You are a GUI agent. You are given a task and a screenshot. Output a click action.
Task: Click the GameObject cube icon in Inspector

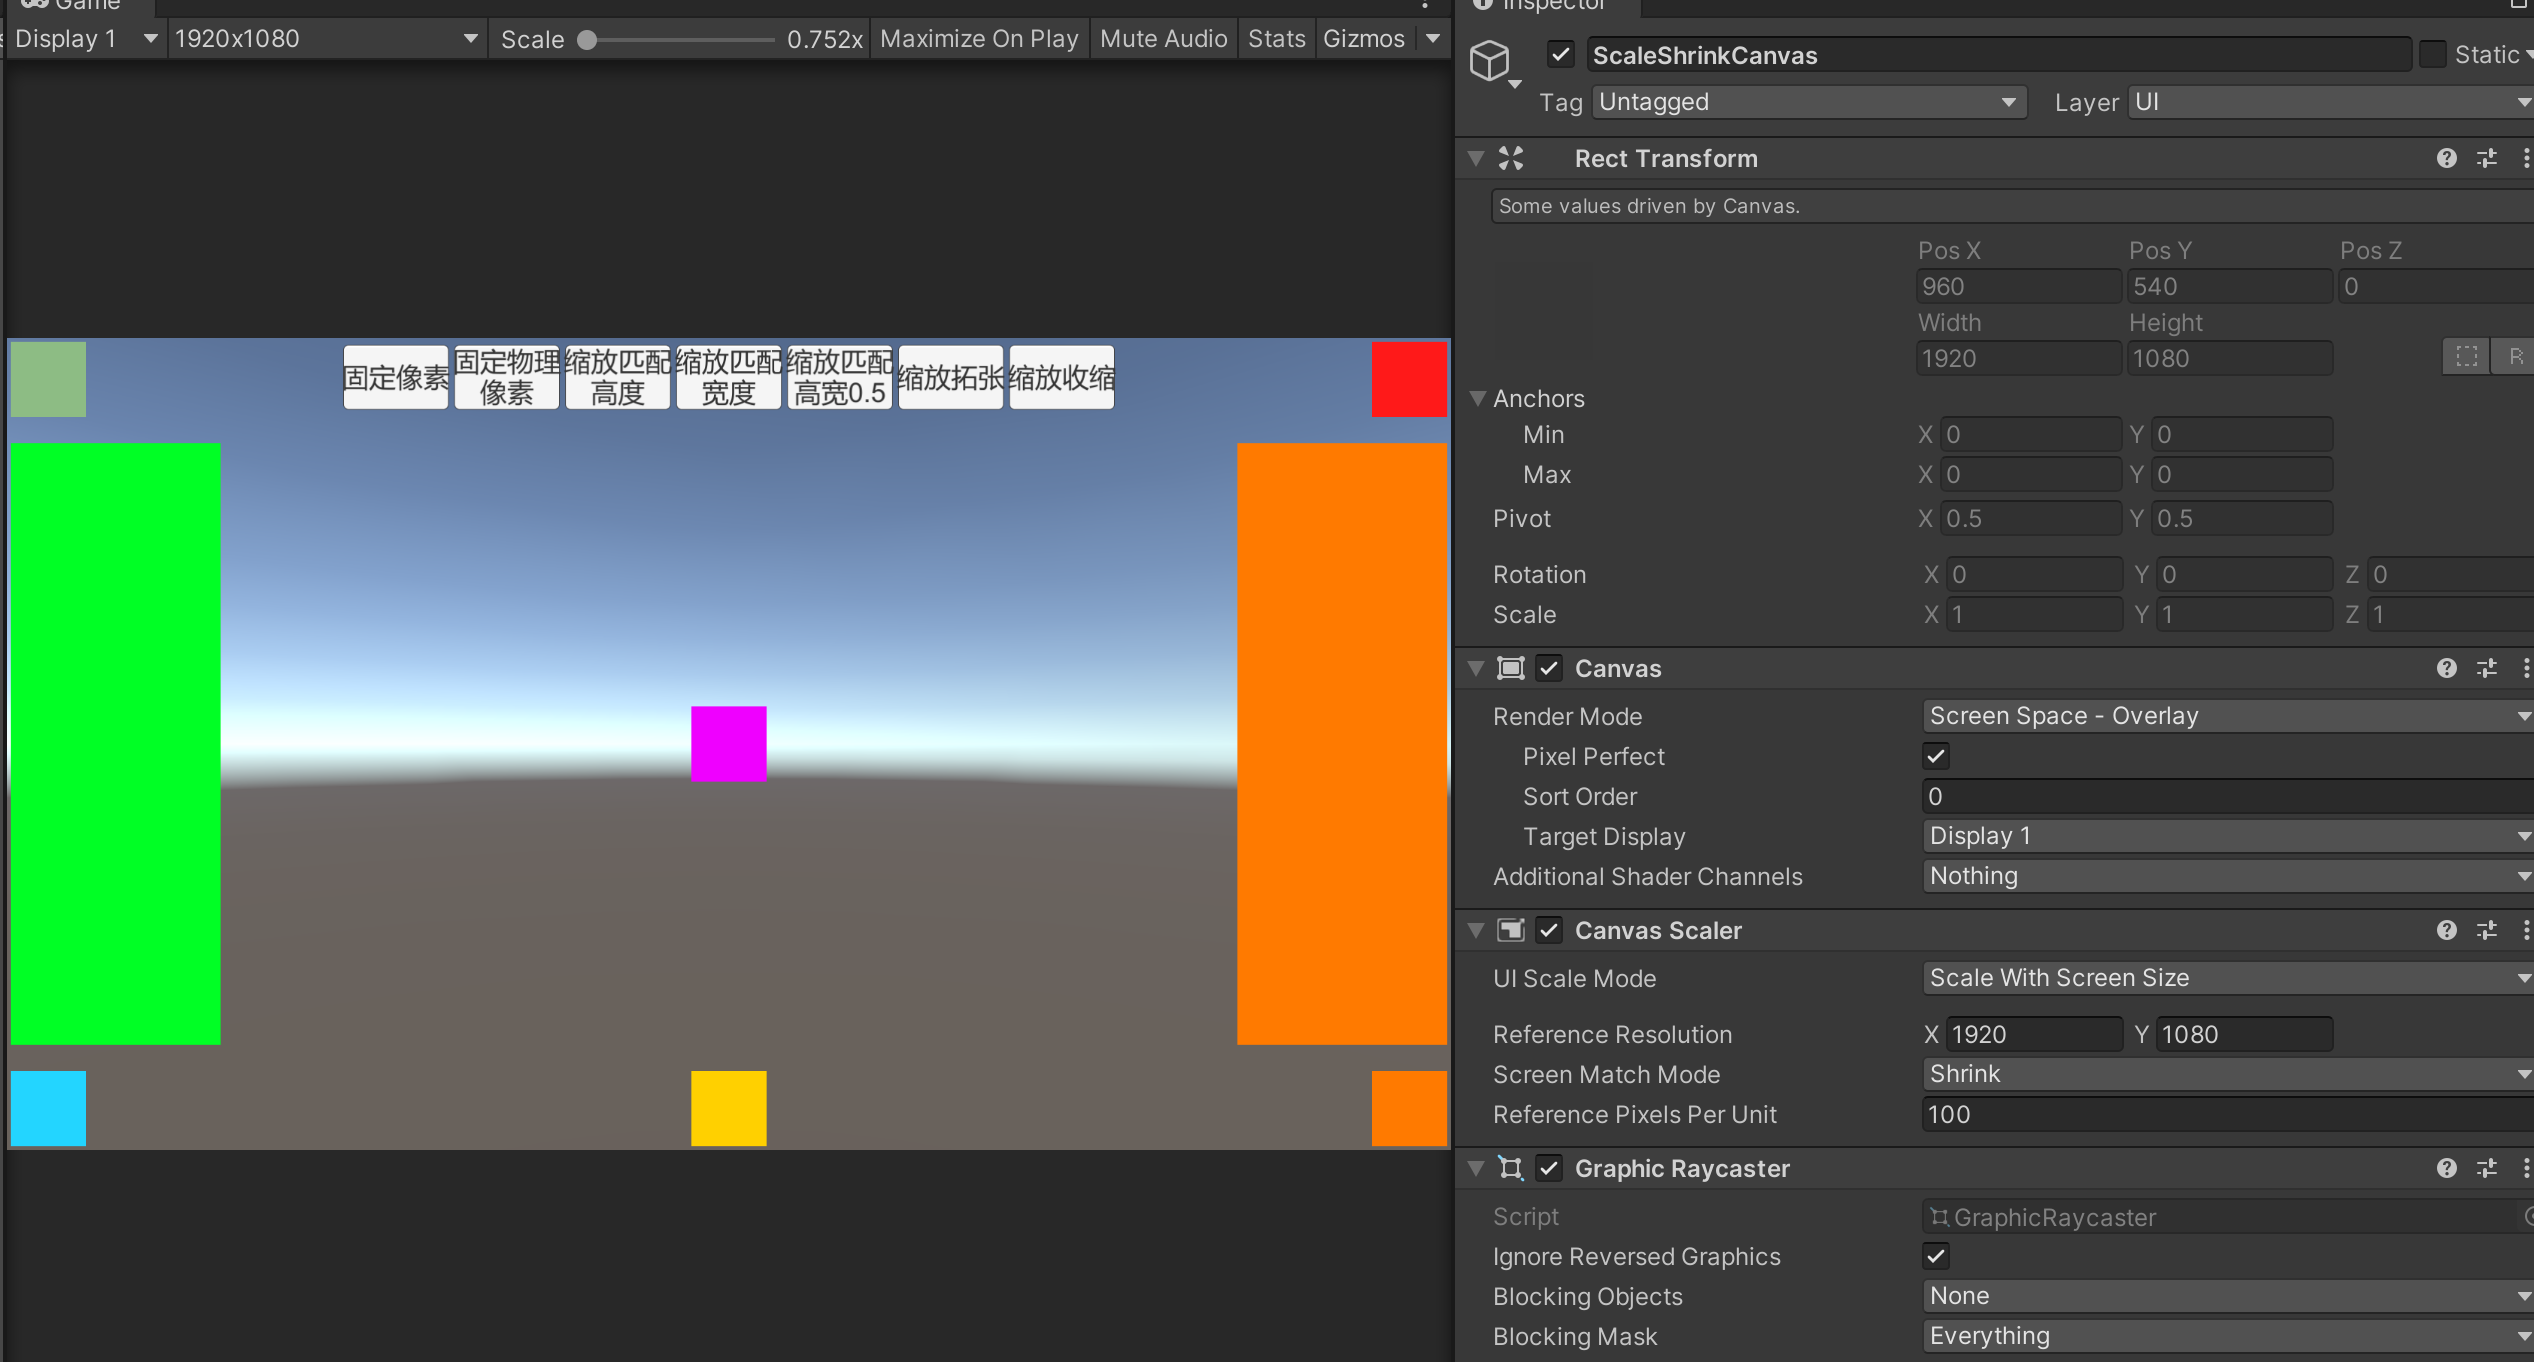1489,60
